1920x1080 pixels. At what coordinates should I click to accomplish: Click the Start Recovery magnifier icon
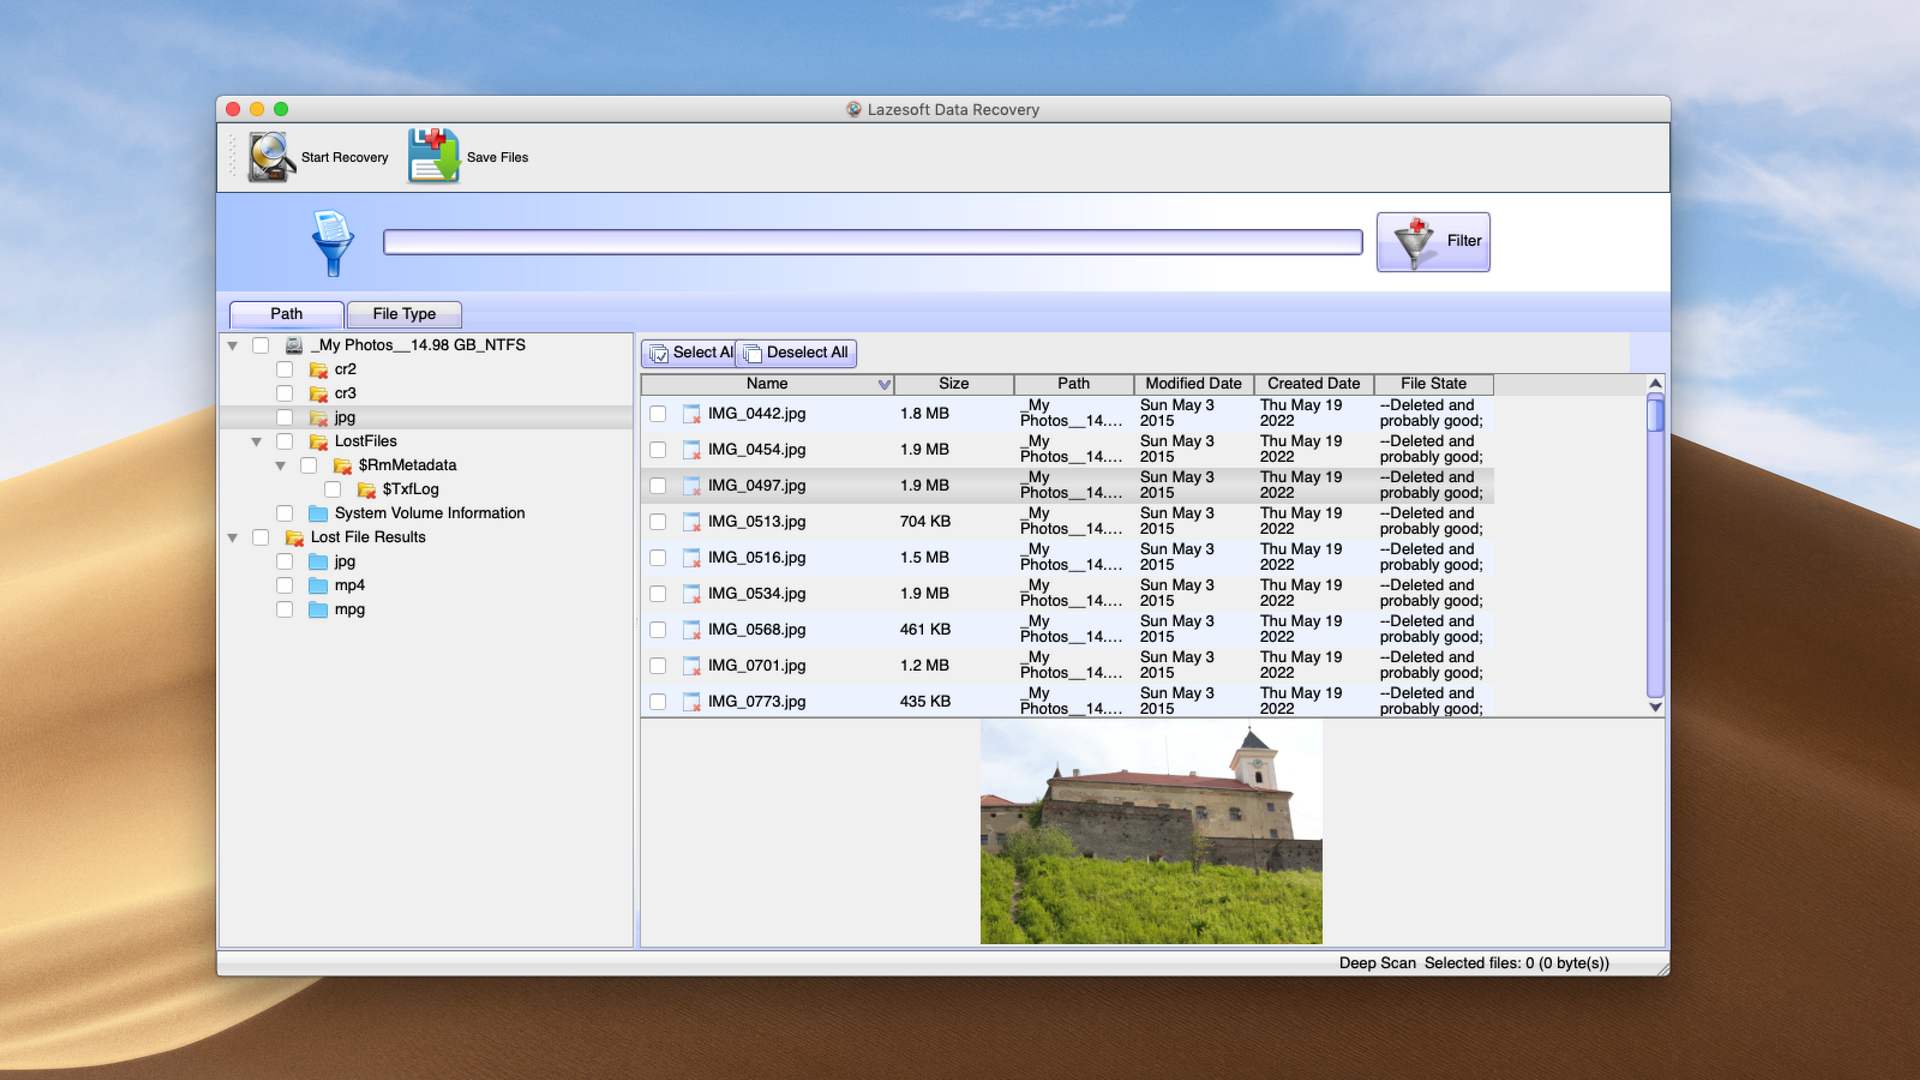point(271,157)
